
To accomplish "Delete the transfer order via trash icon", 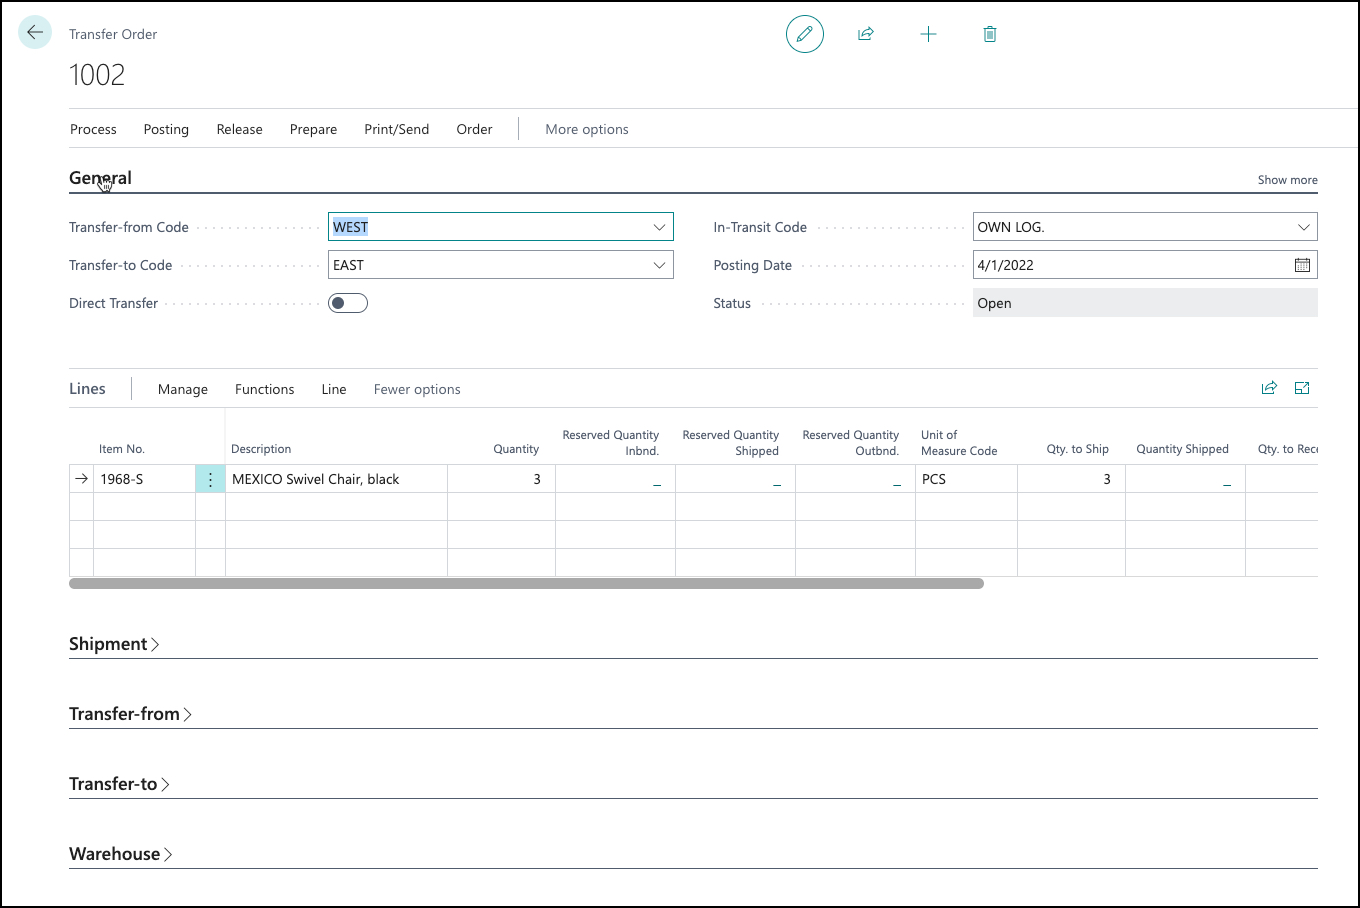I will [x=990, y=34].
